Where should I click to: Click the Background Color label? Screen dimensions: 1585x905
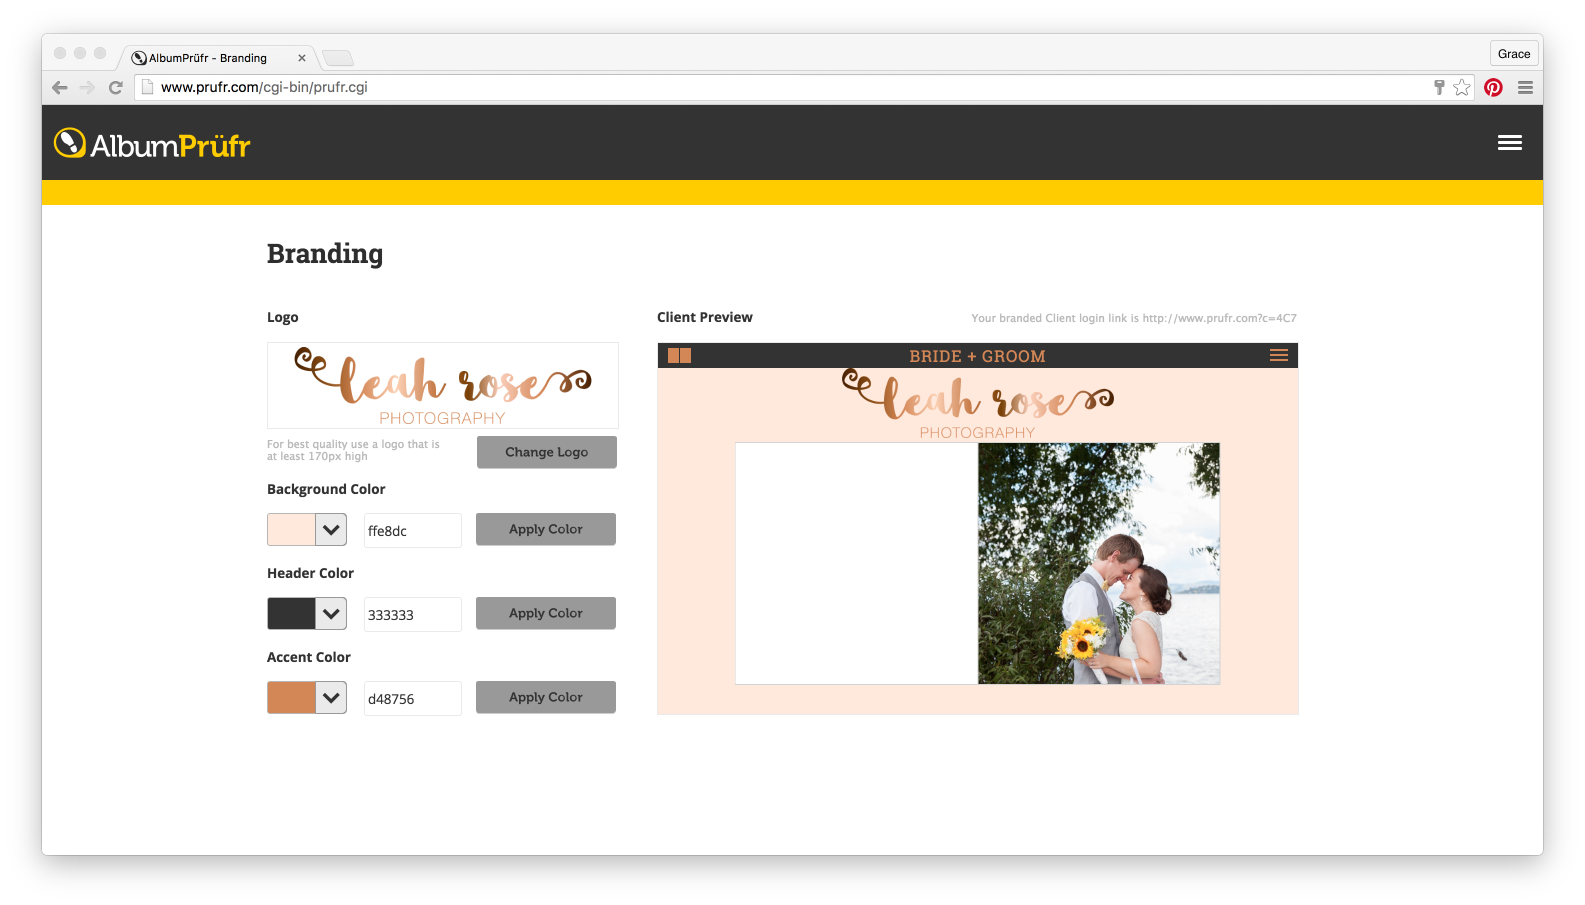[326, 489]
